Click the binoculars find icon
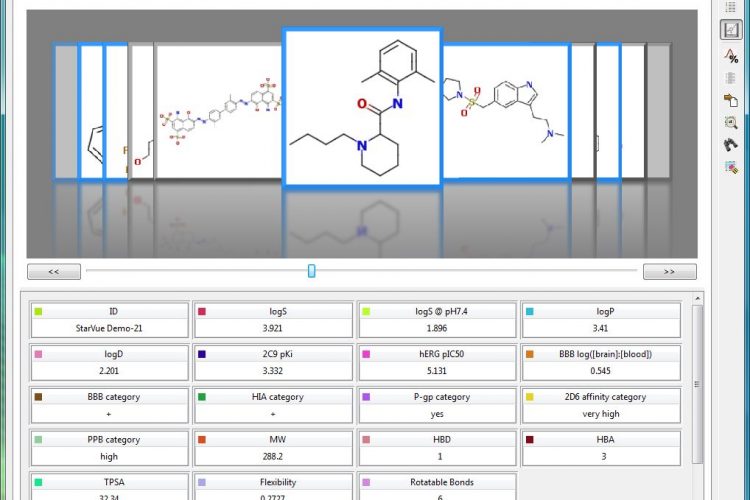Viewport: 750px width, 500px height. click(730, 144)
